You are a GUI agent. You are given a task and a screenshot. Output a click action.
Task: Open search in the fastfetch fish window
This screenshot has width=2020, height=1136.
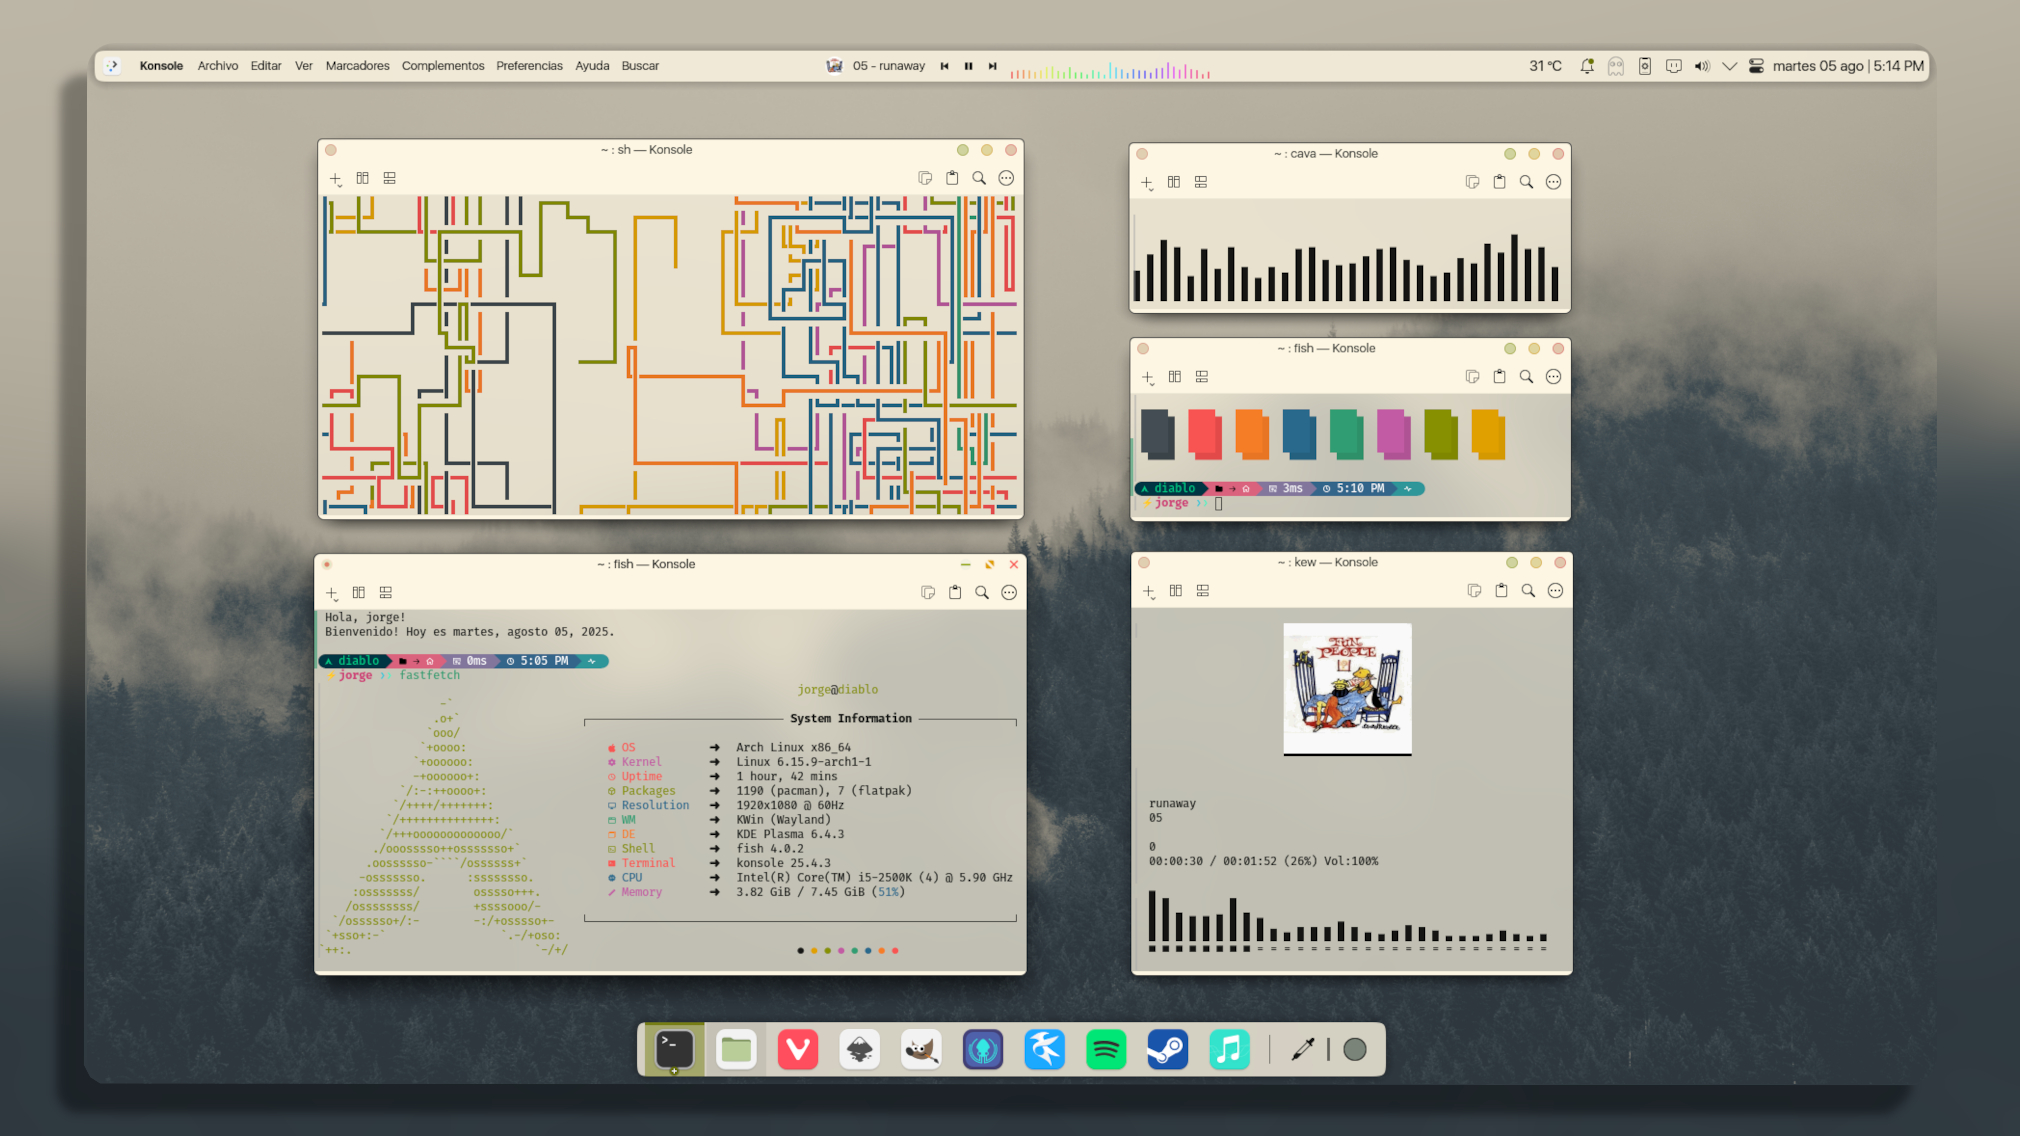click(982, 593)
